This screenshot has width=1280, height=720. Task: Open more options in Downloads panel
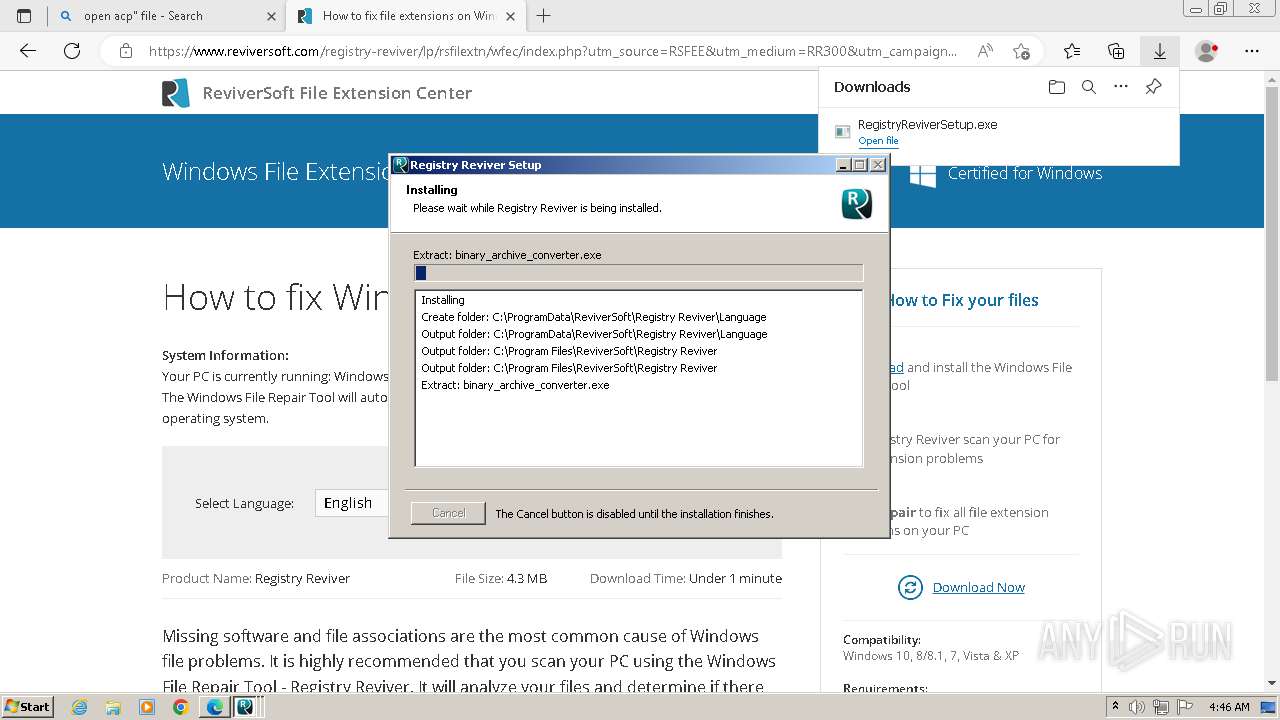[x=1121, y=87]
